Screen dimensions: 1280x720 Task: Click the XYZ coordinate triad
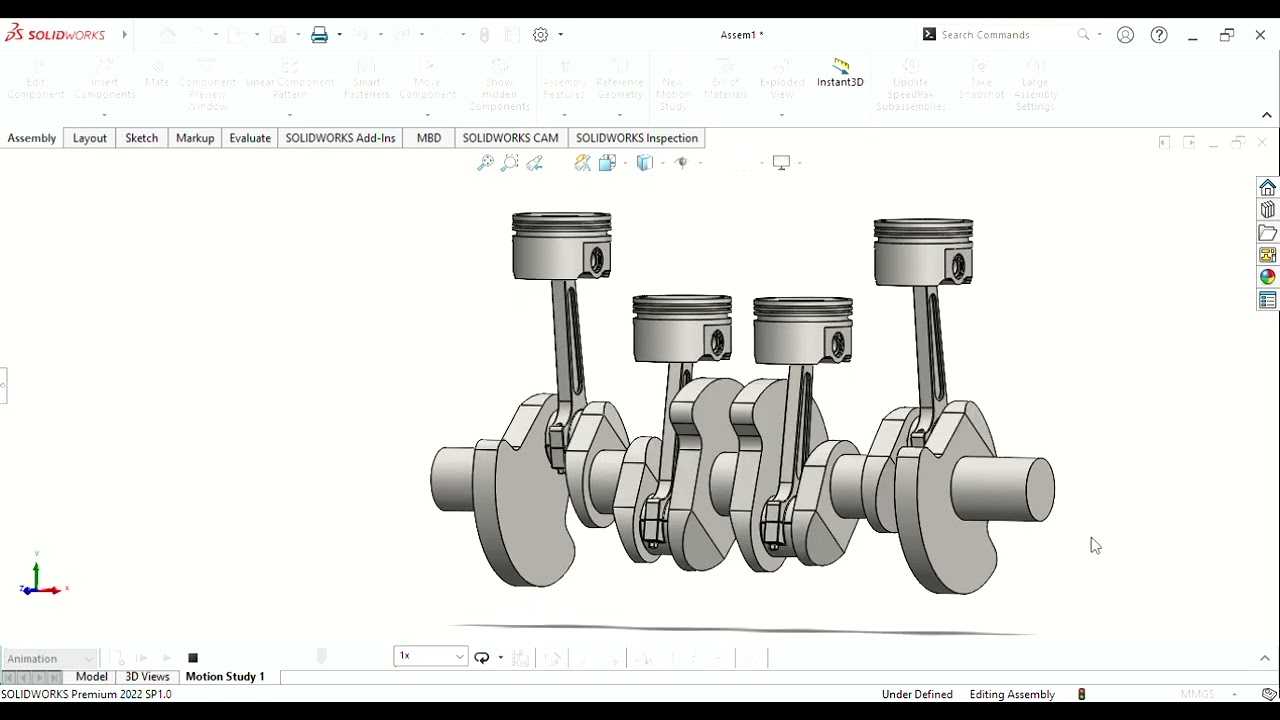(x=40, y=576)
